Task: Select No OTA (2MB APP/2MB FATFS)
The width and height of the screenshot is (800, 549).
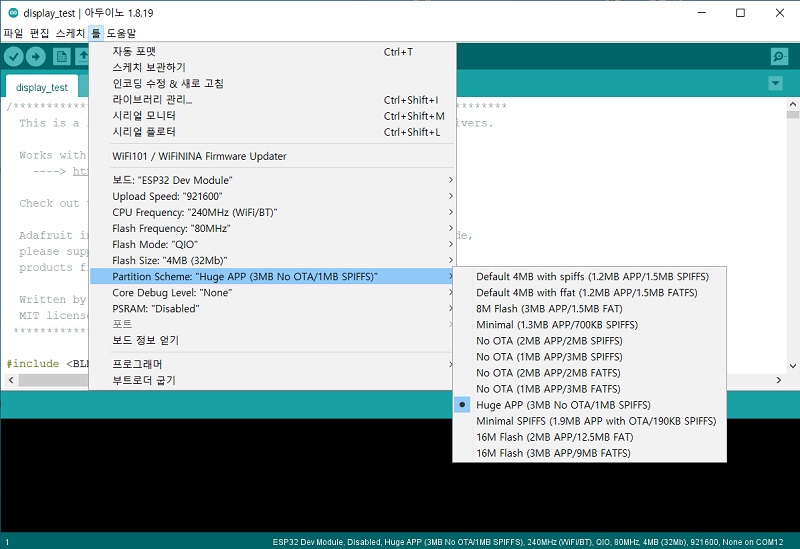Action: click(589, 373)
